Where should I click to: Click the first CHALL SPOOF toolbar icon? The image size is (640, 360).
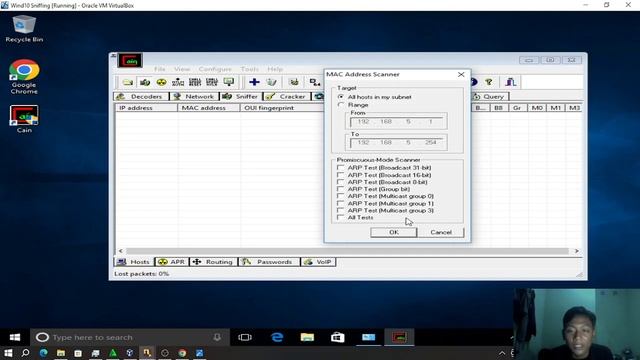[x=195, y=82]
